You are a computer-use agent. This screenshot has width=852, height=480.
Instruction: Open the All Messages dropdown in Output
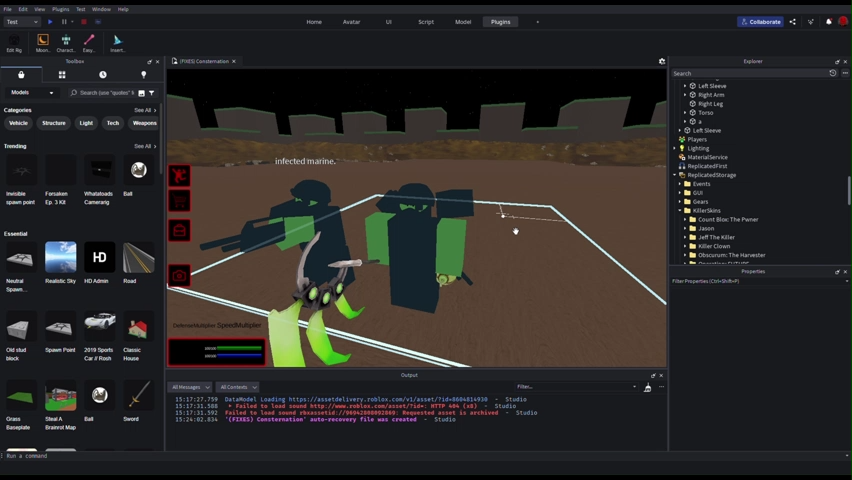190,387
